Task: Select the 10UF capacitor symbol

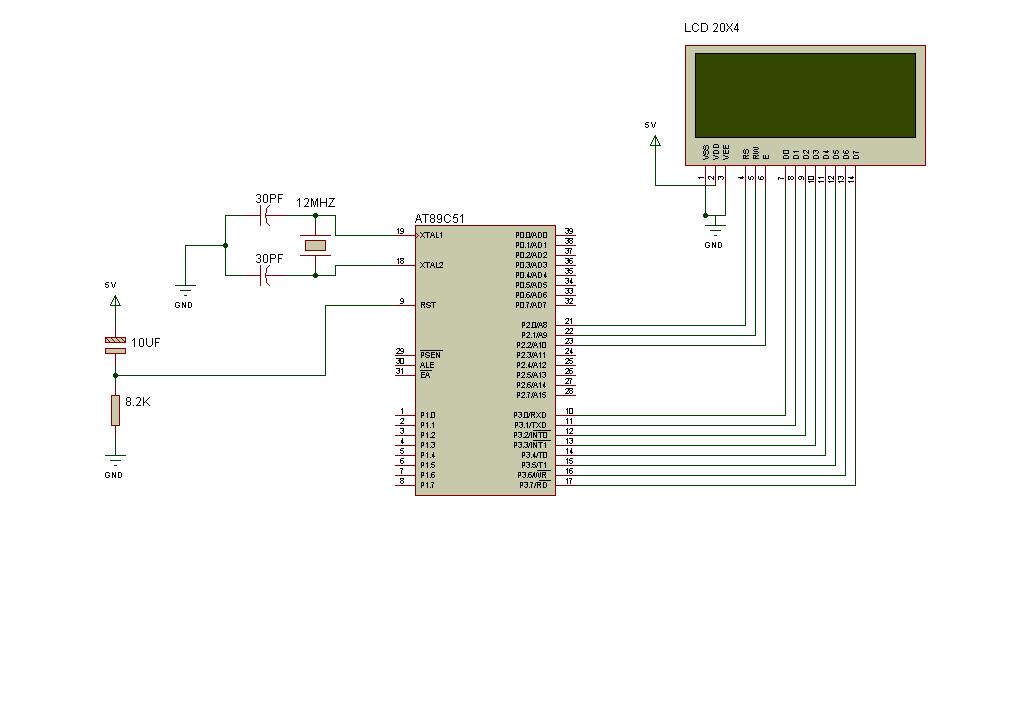Action: click(x=115, y=345)
